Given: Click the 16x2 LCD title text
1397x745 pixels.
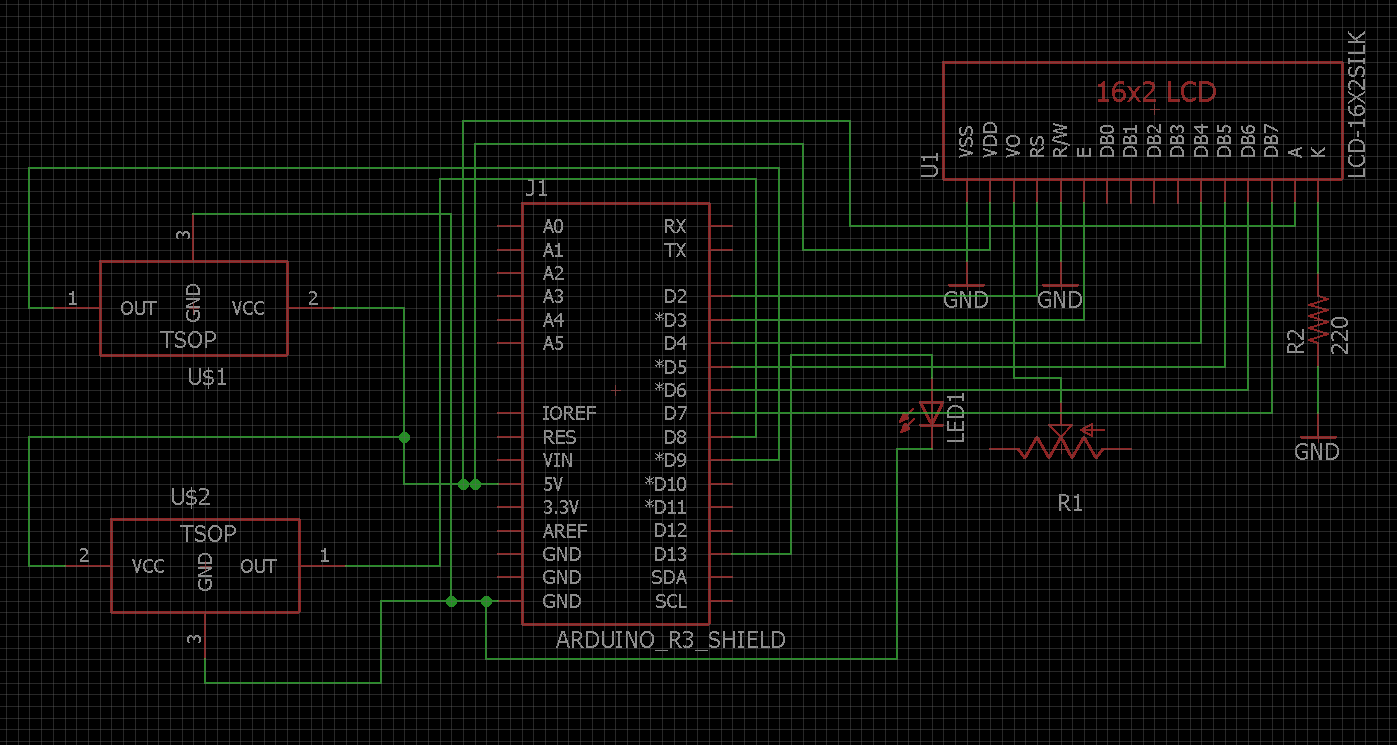Looking at the screenshot, I should [1156, 93].
